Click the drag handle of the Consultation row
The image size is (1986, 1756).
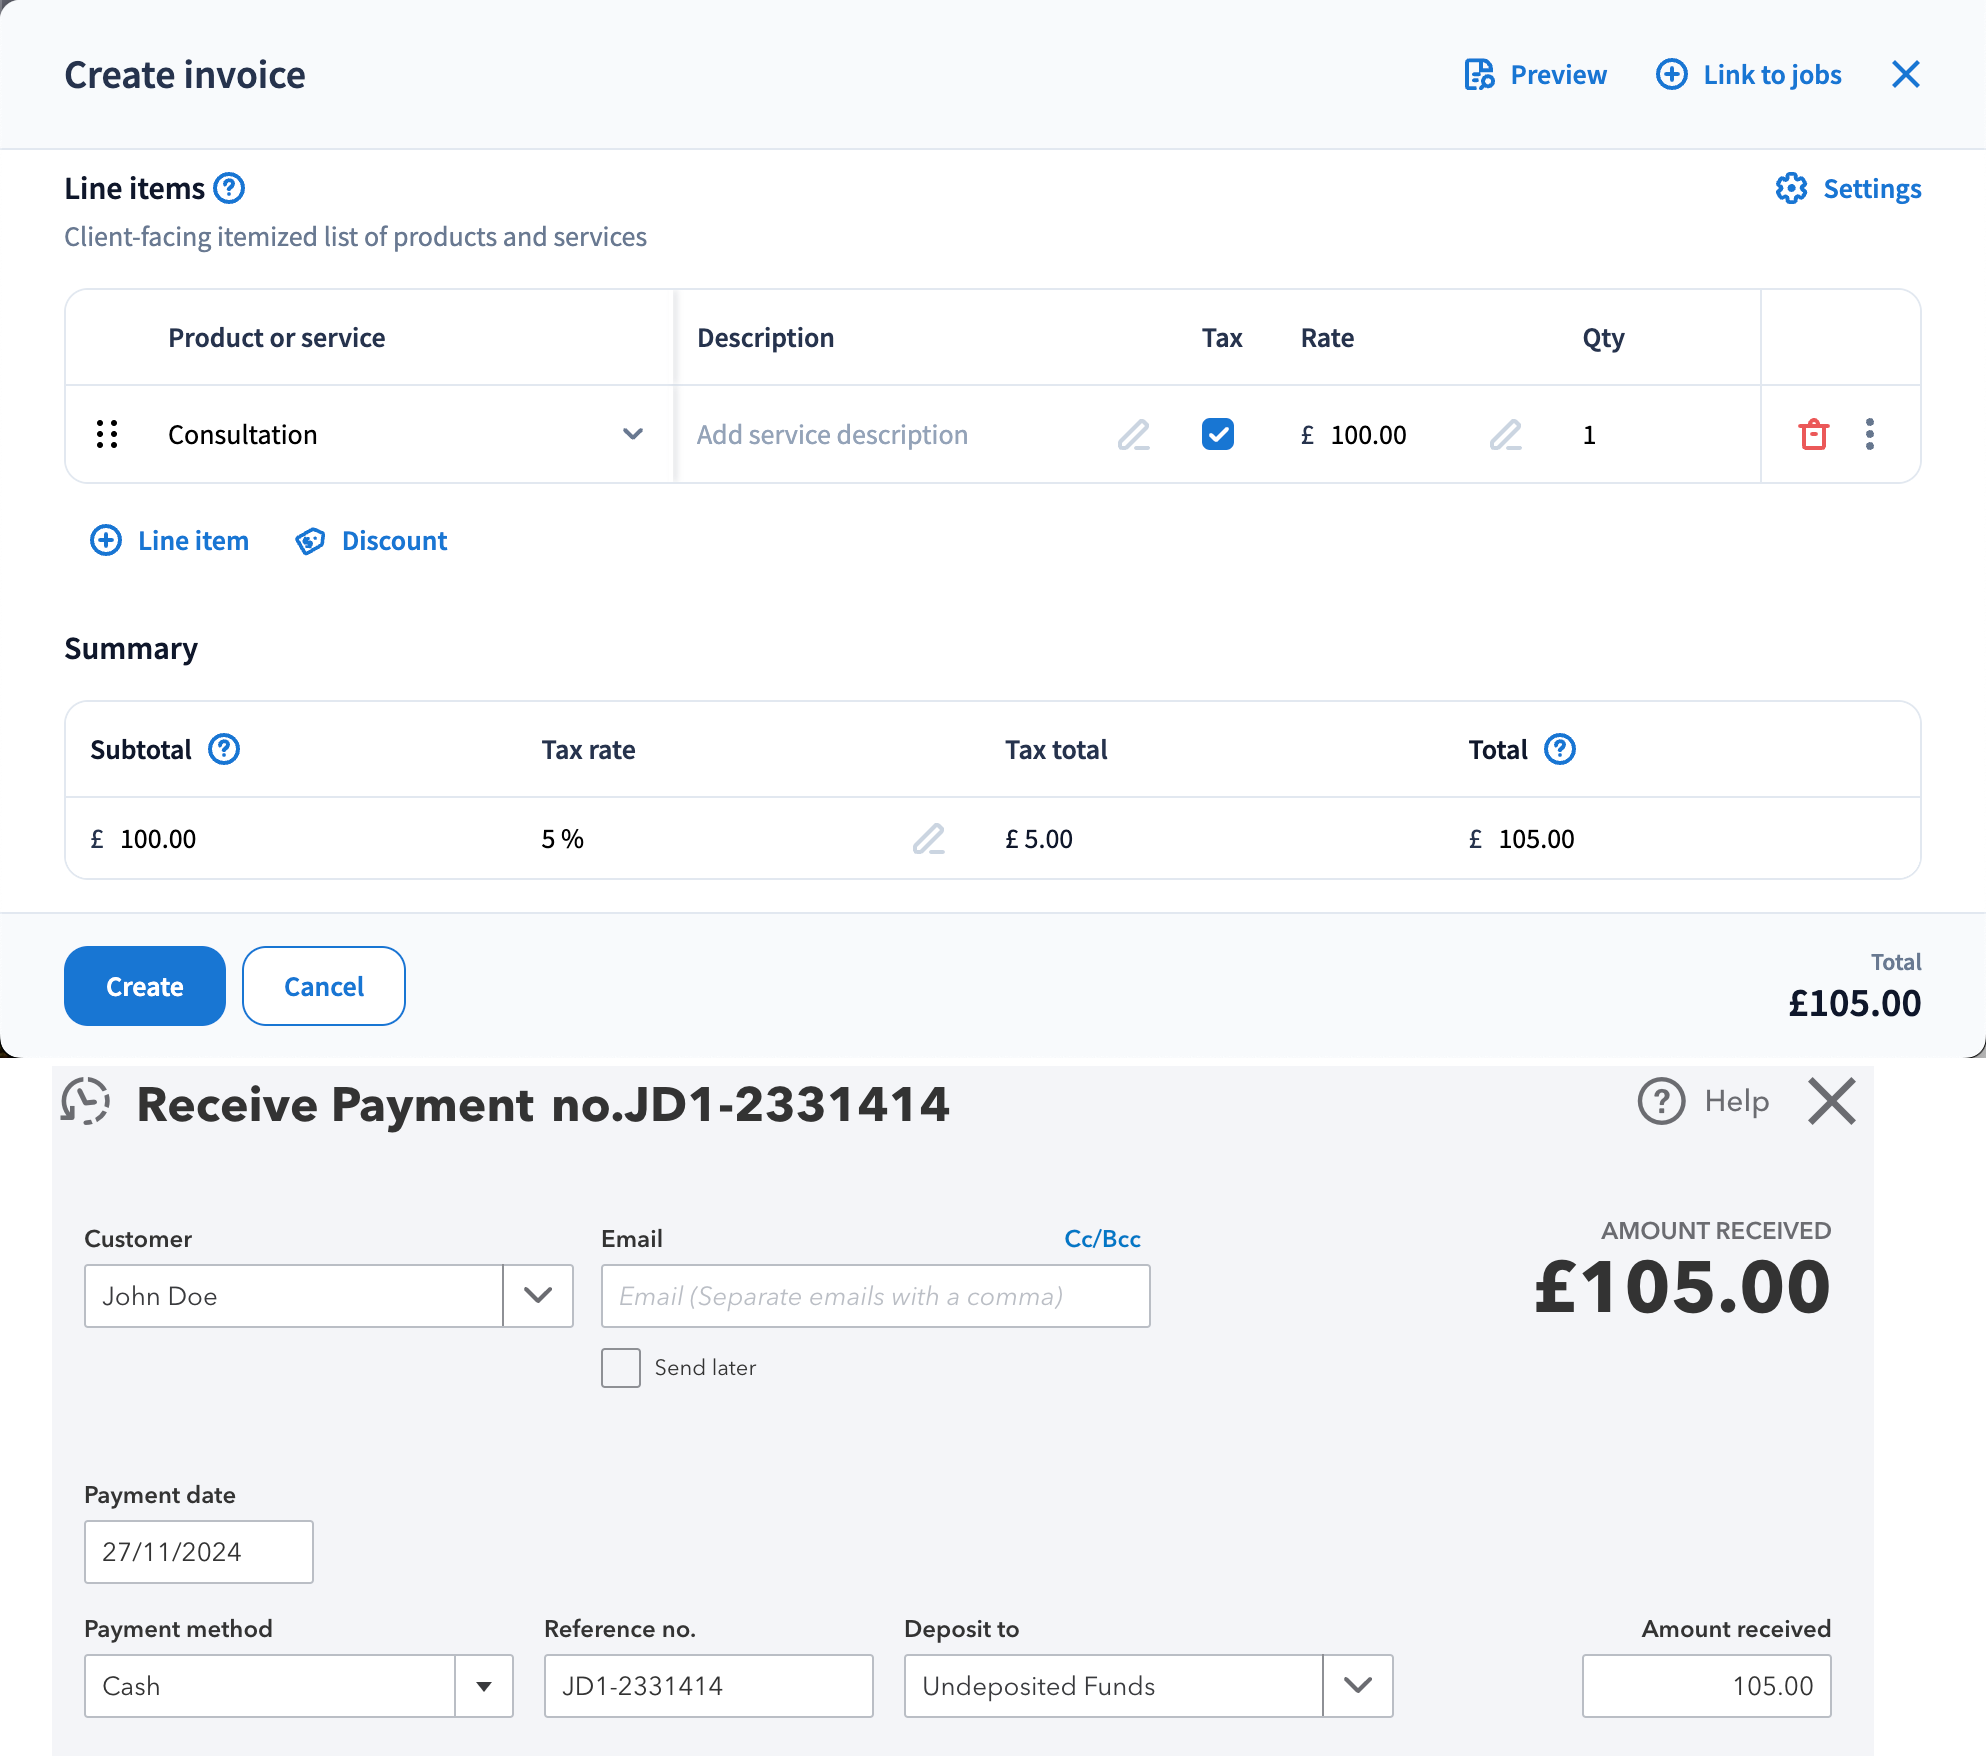click(107, 434)
